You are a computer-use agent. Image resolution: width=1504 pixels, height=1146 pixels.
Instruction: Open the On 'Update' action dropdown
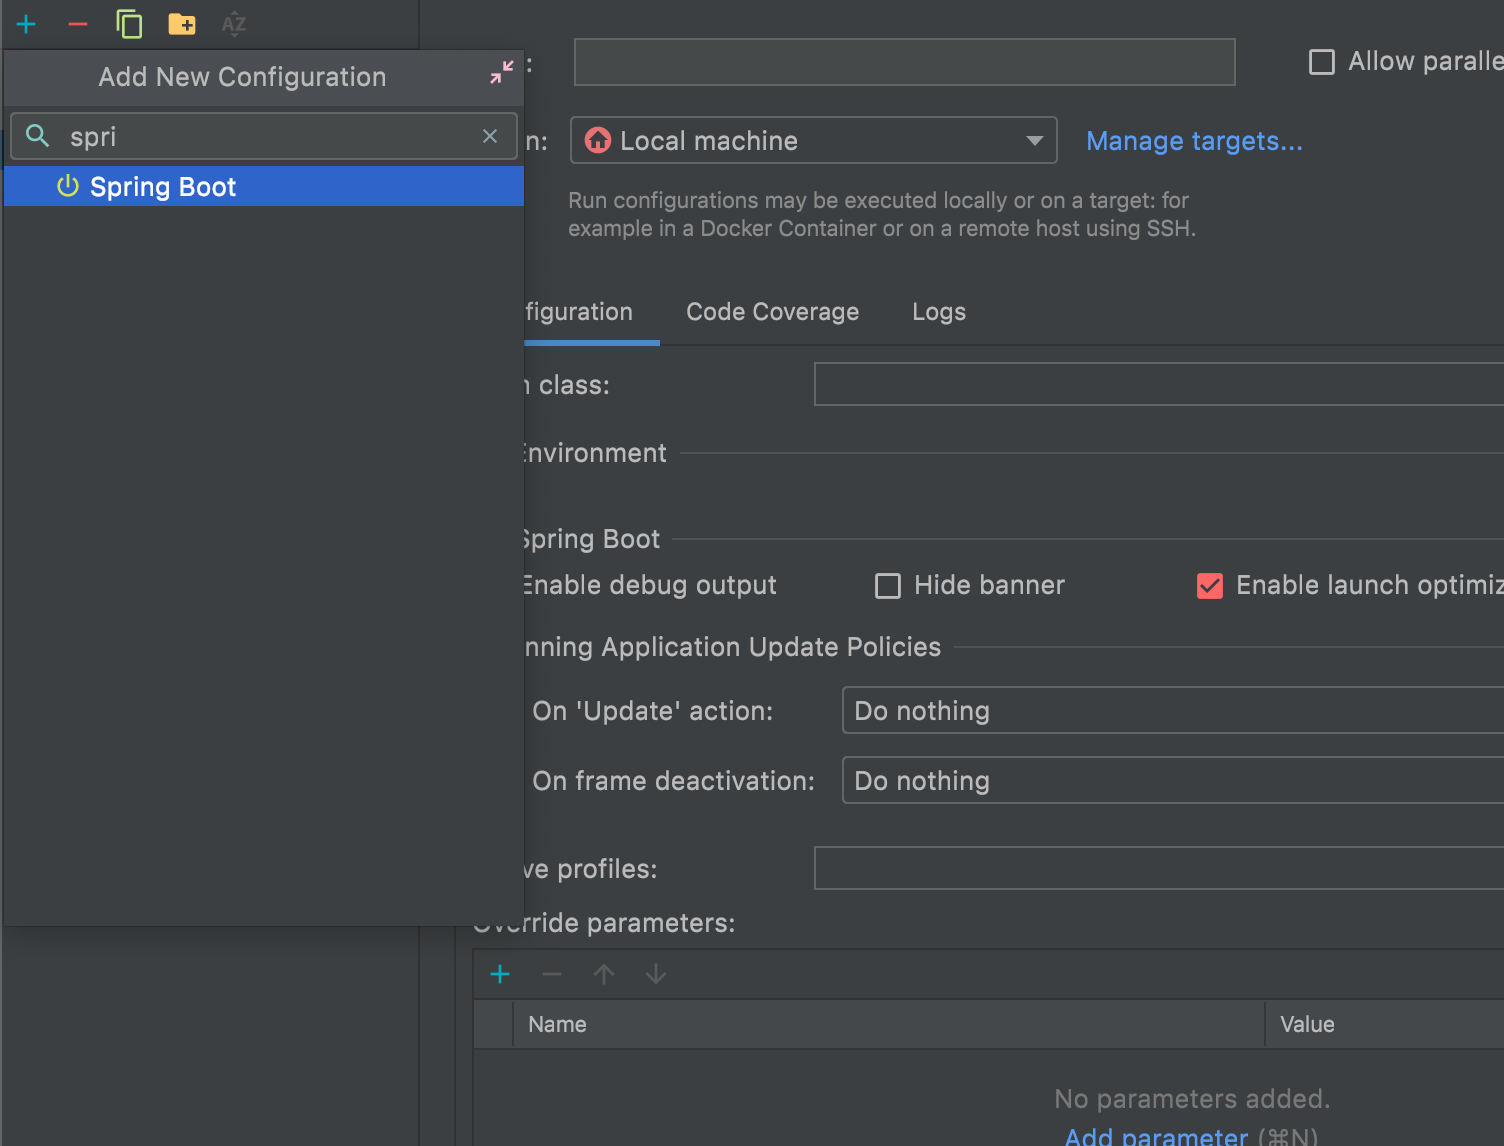[1173, 710]
